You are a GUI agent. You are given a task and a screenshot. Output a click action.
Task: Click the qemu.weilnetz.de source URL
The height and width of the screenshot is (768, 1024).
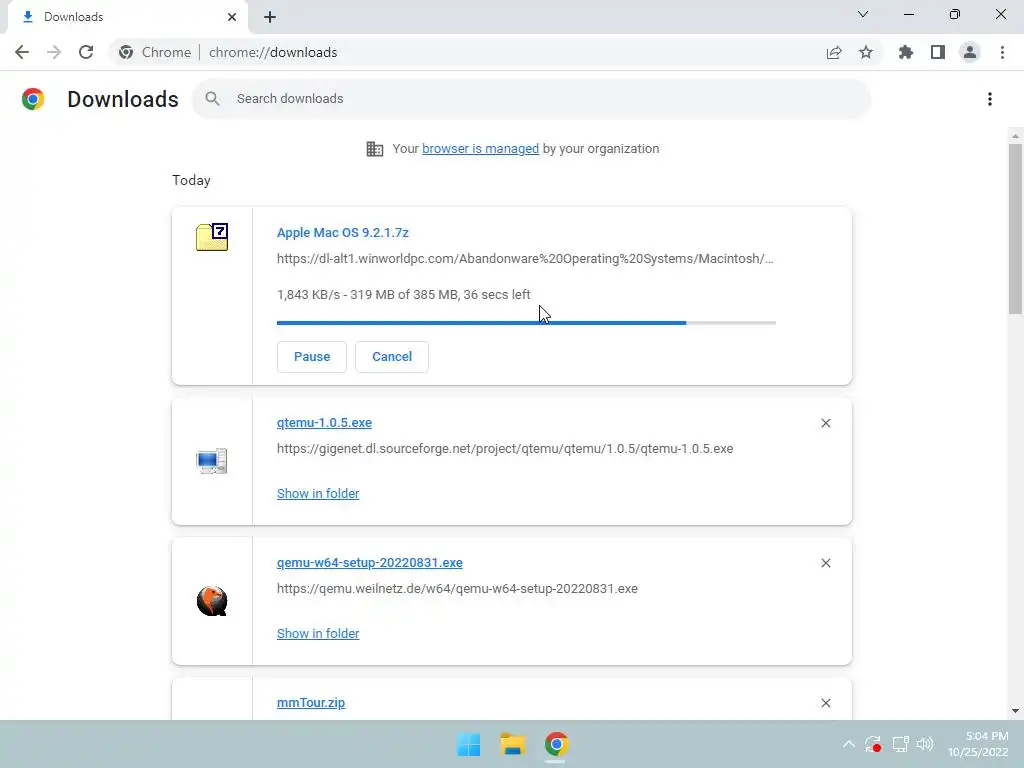point(457,588)
